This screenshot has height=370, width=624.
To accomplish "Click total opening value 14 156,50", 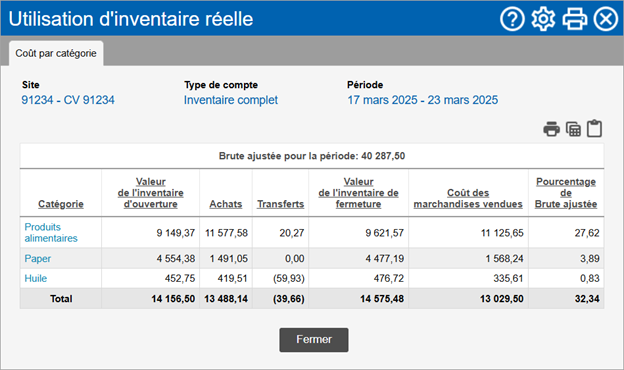I will point(173,299).
